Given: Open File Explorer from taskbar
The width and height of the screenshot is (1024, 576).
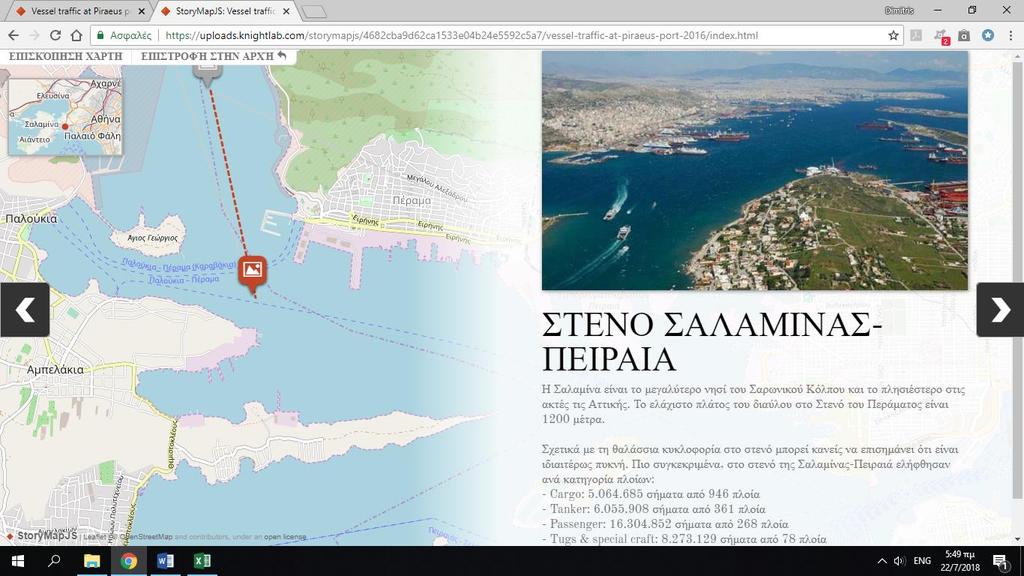Looking at the screenshot, I should 91,561.
